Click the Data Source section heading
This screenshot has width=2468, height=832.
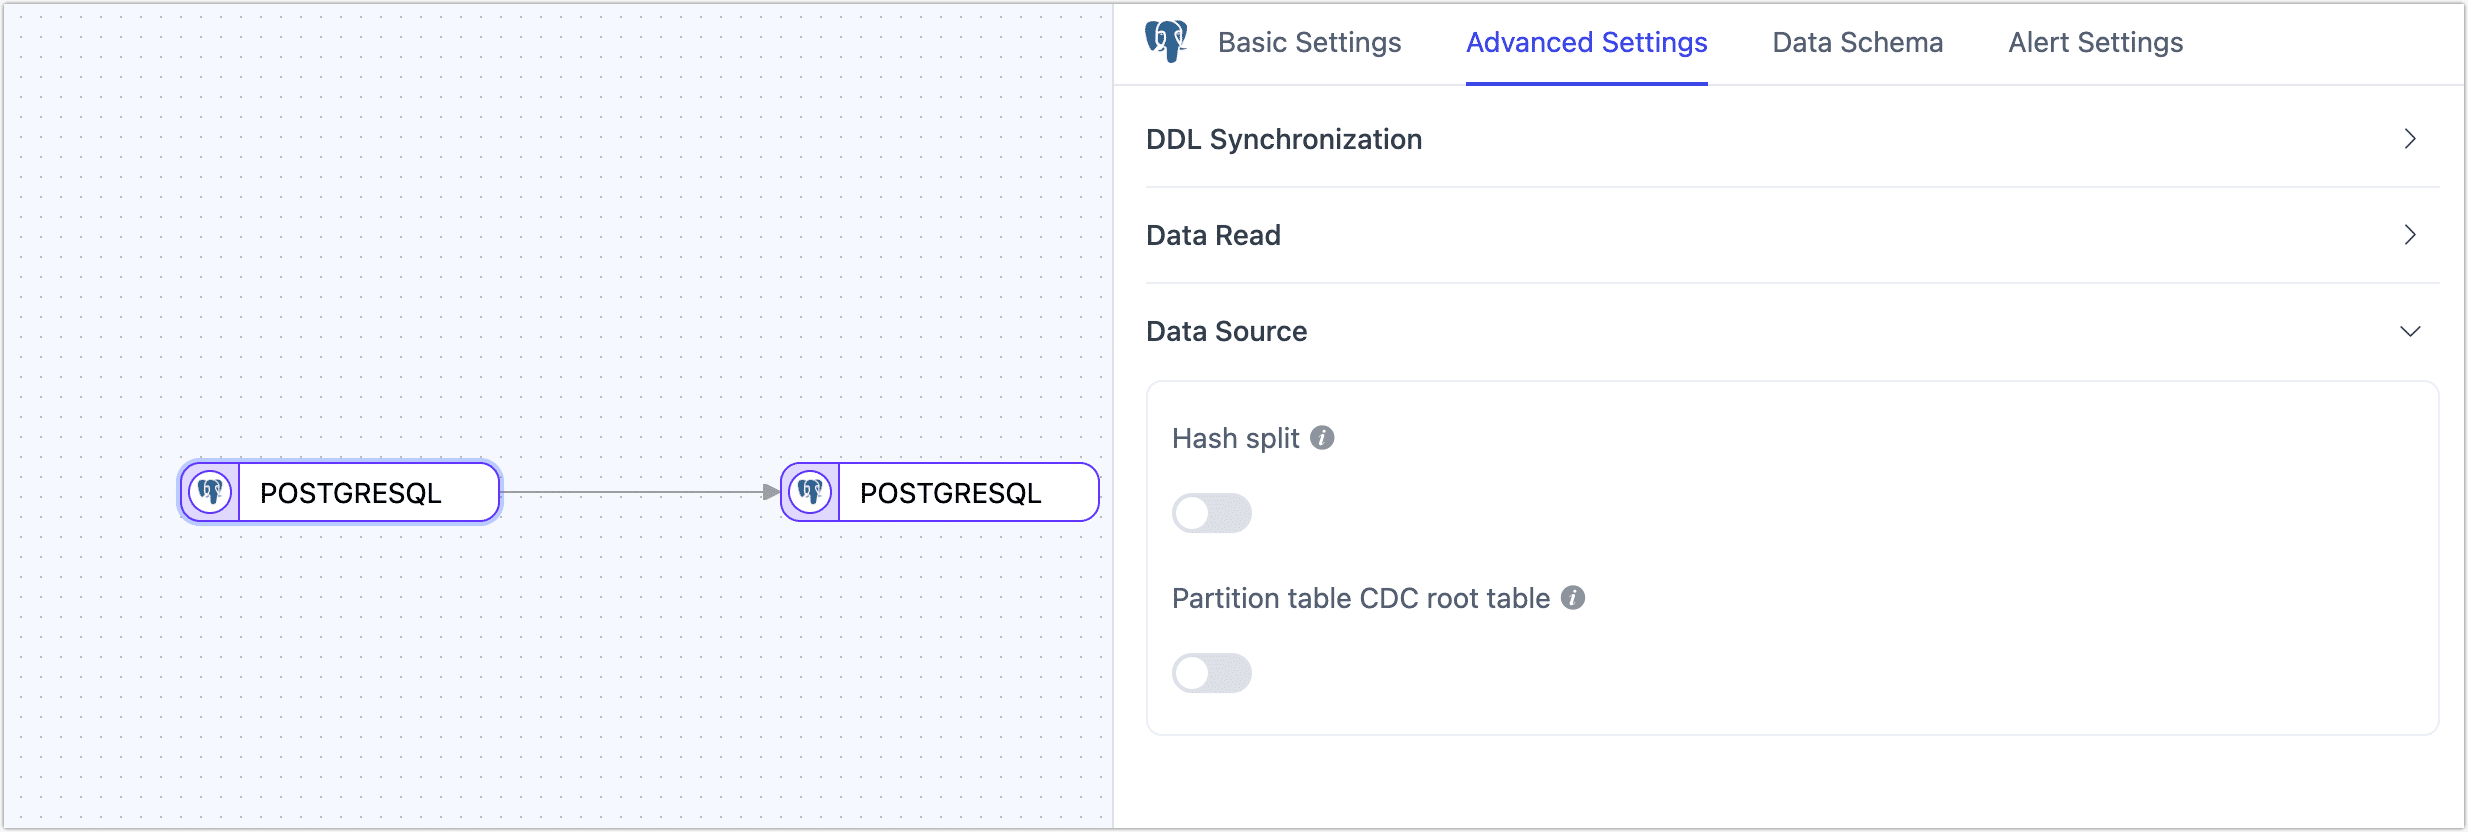tap(1227, 331)
